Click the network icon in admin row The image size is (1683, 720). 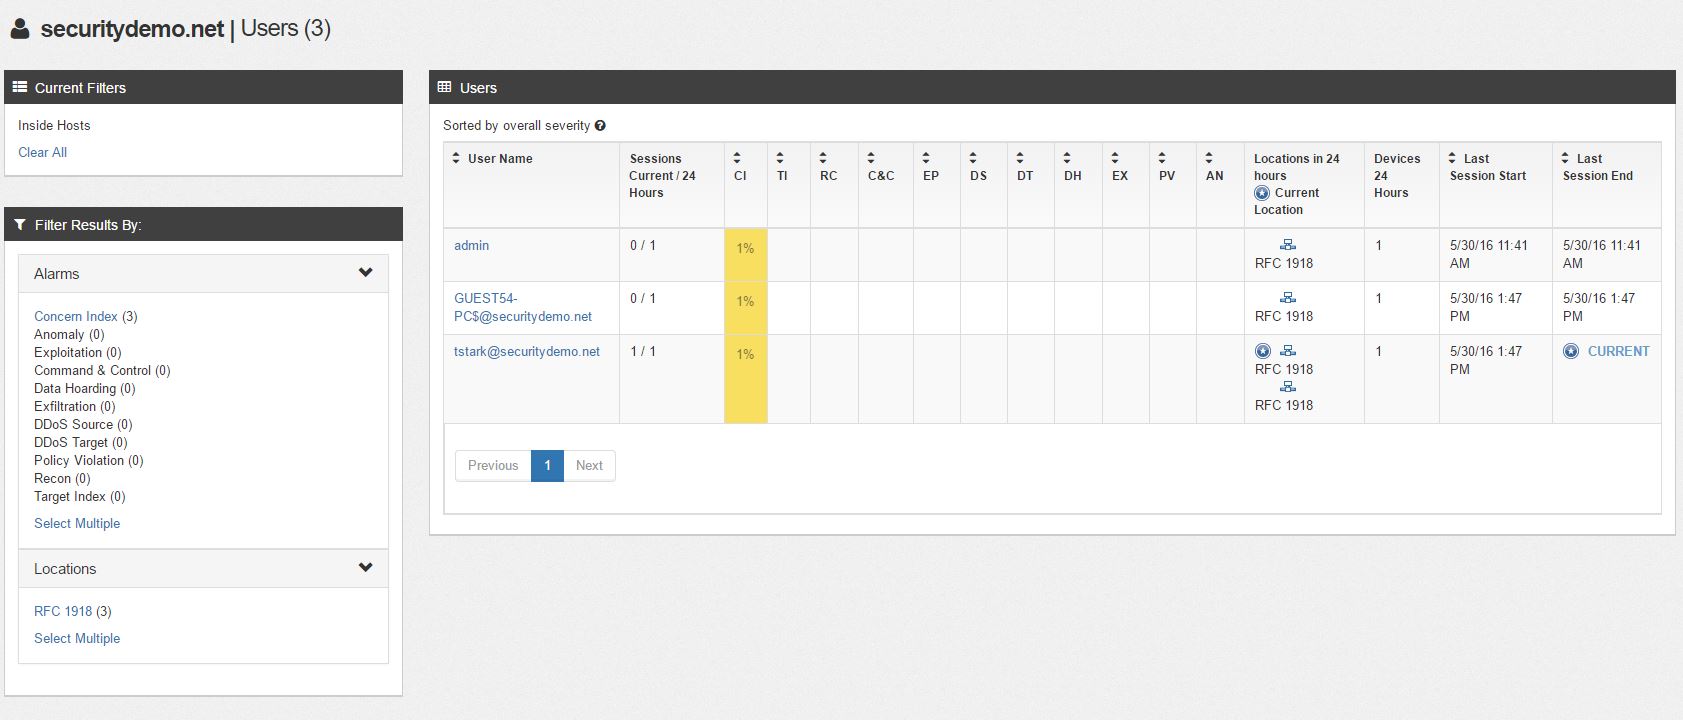tap(1288, 245)
